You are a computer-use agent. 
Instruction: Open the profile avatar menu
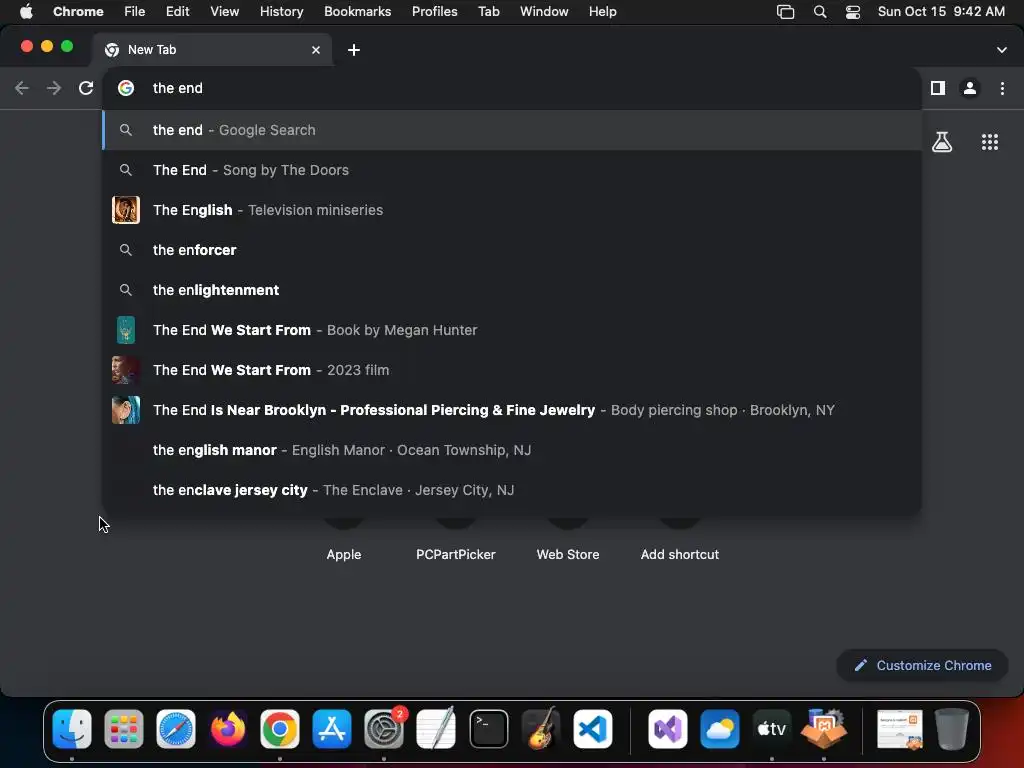(x=970, y=88)
